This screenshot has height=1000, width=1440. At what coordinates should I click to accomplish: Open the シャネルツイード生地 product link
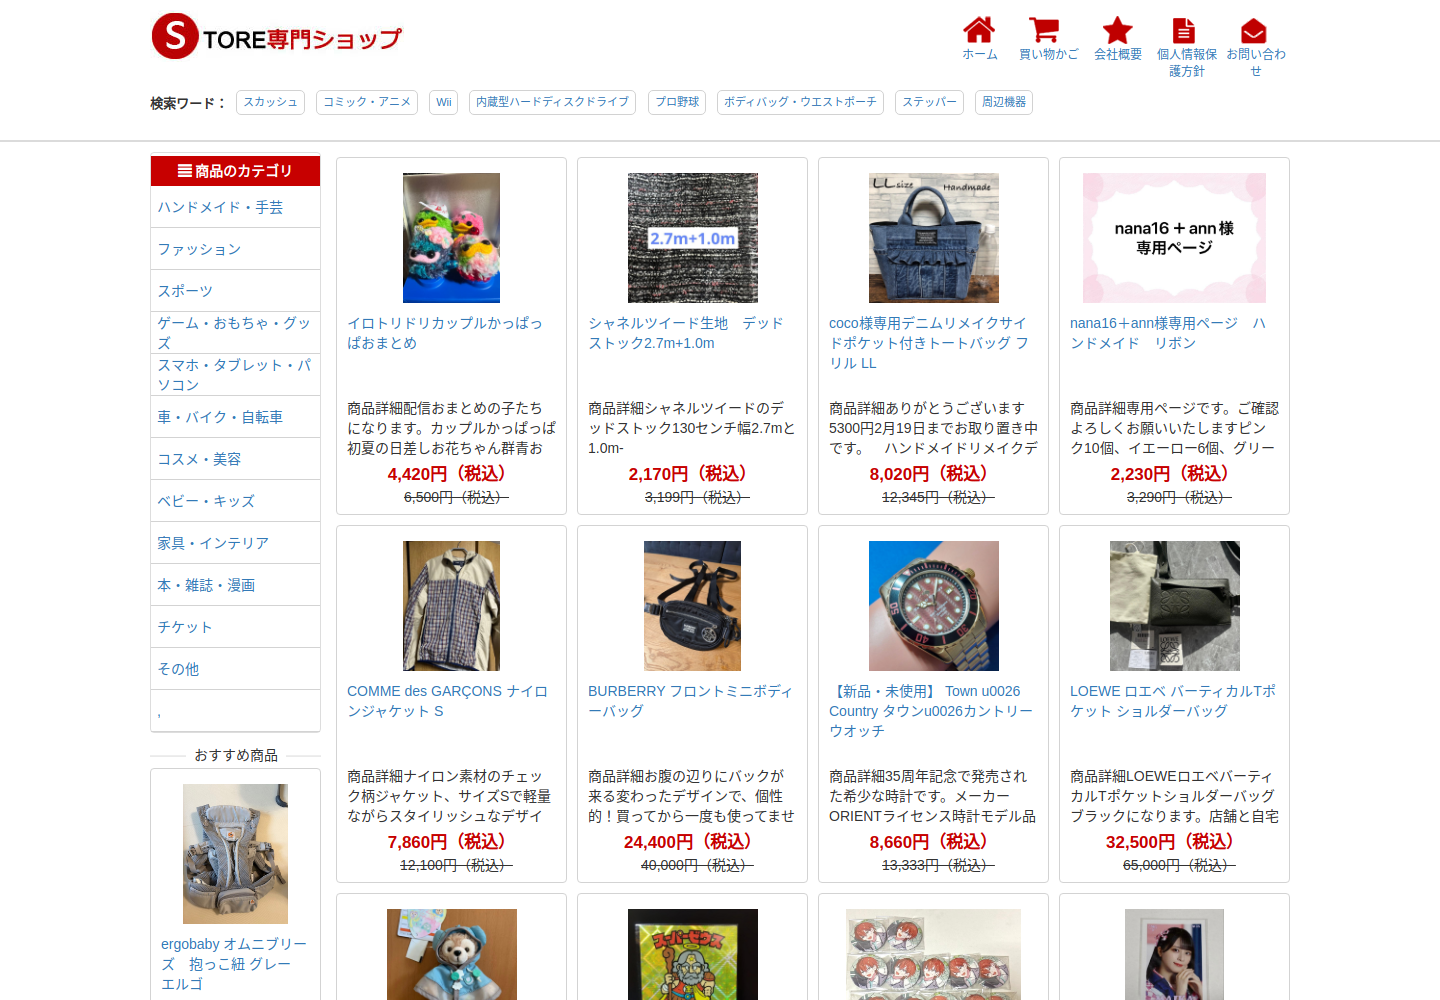pos(686,333)
